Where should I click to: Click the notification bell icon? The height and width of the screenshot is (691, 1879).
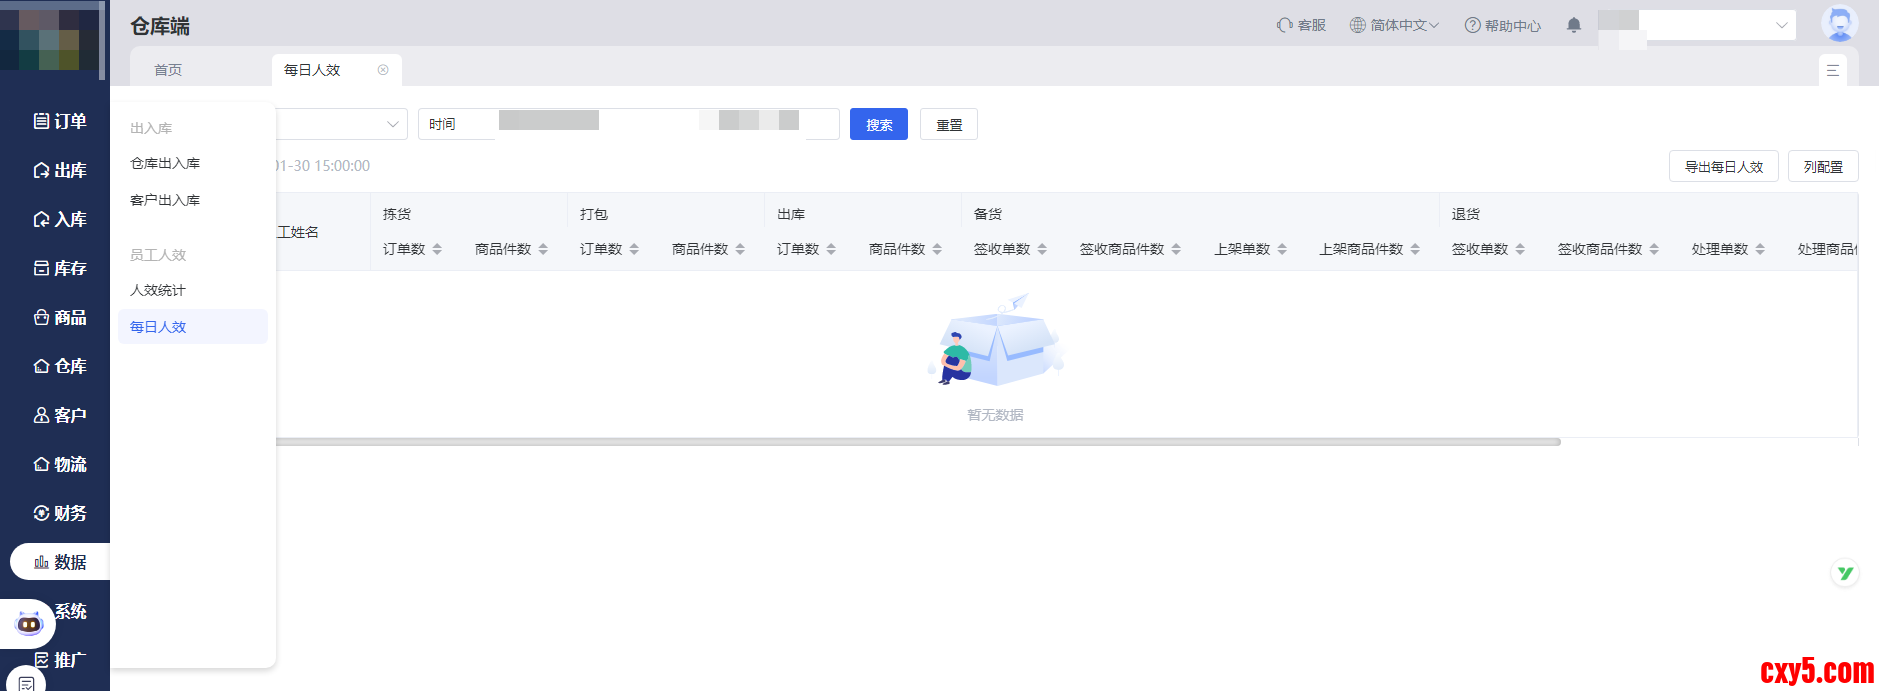(1573, 25)
